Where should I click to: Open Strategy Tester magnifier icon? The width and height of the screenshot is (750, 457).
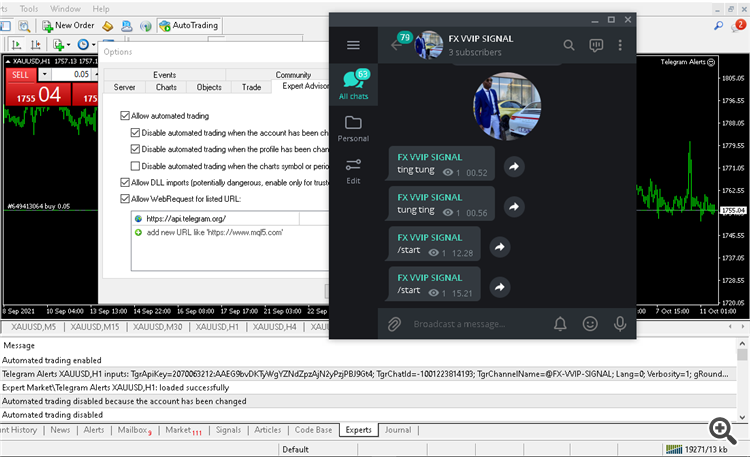point(24,26)
